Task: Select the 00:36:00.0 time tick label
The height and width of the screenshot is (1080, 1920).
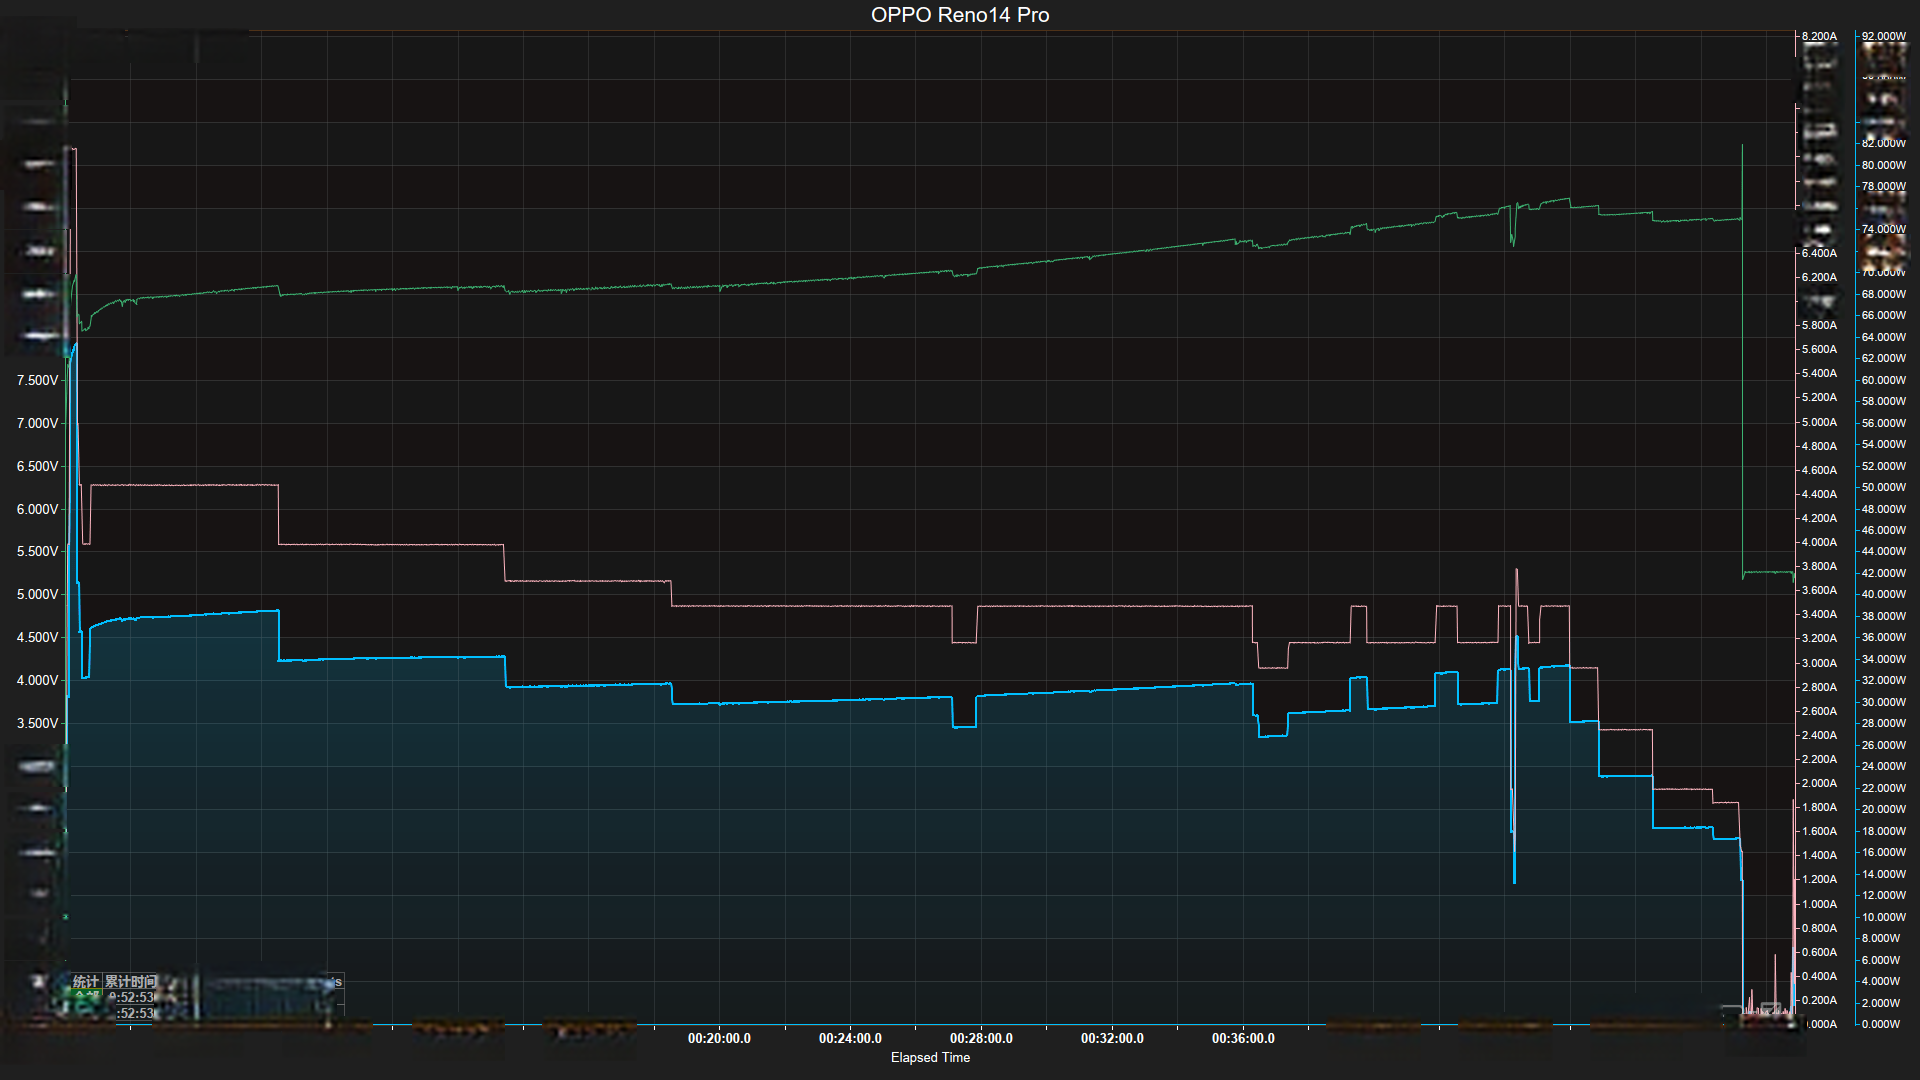Action: coord(1243,1039)
